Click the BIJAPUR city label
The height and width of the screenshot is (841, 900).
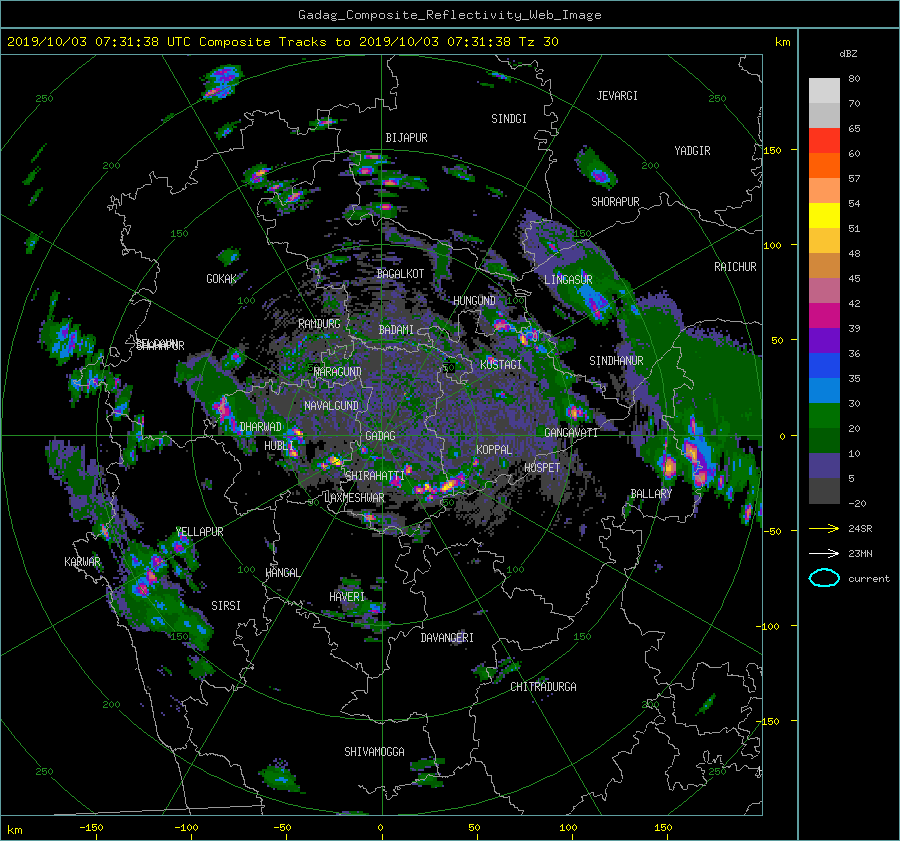[x=406, y=138]
